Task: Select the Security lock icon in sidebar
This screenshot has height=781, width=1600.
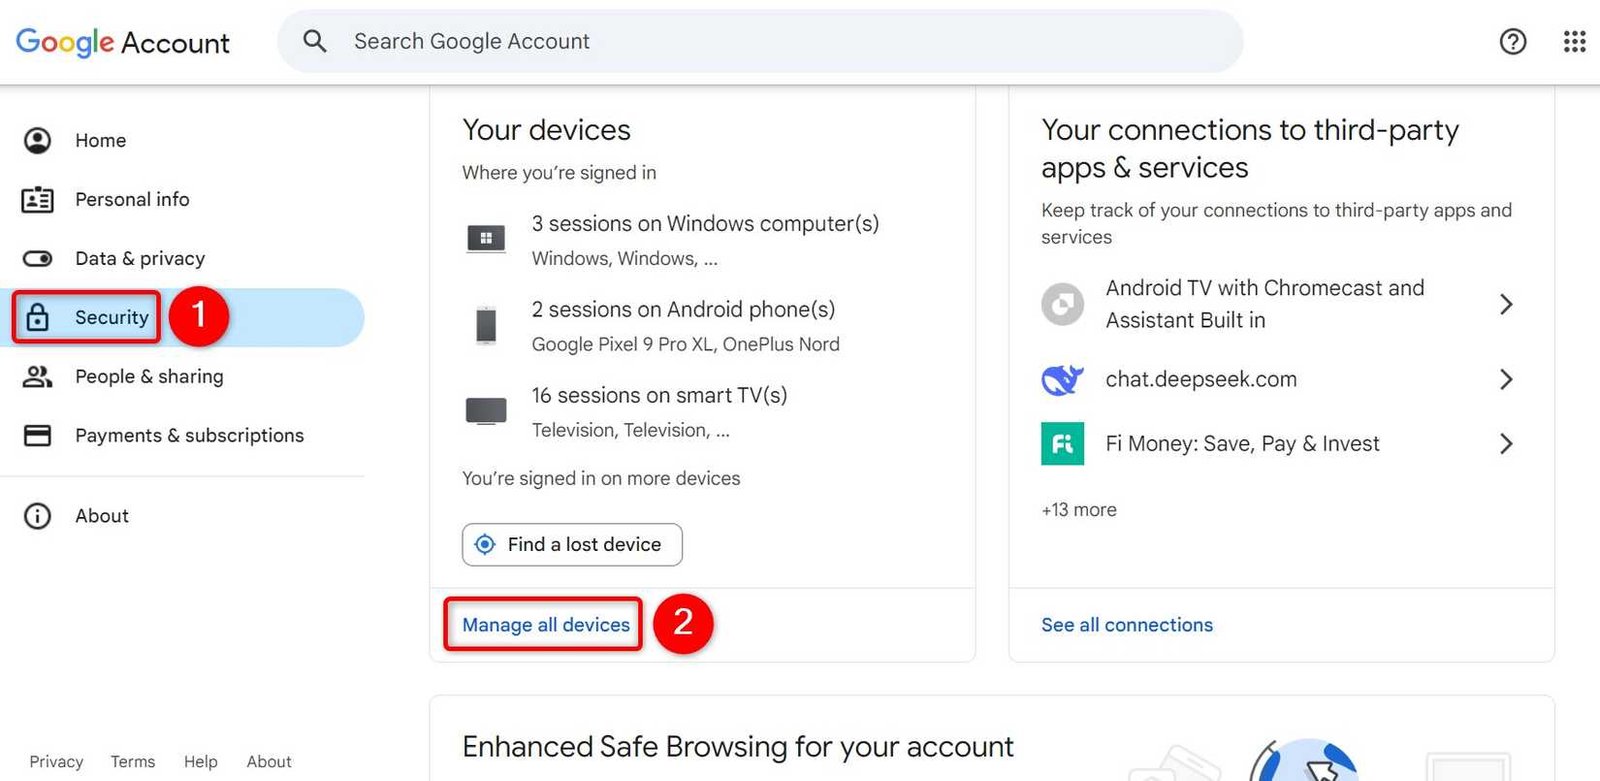Action: 37,317
